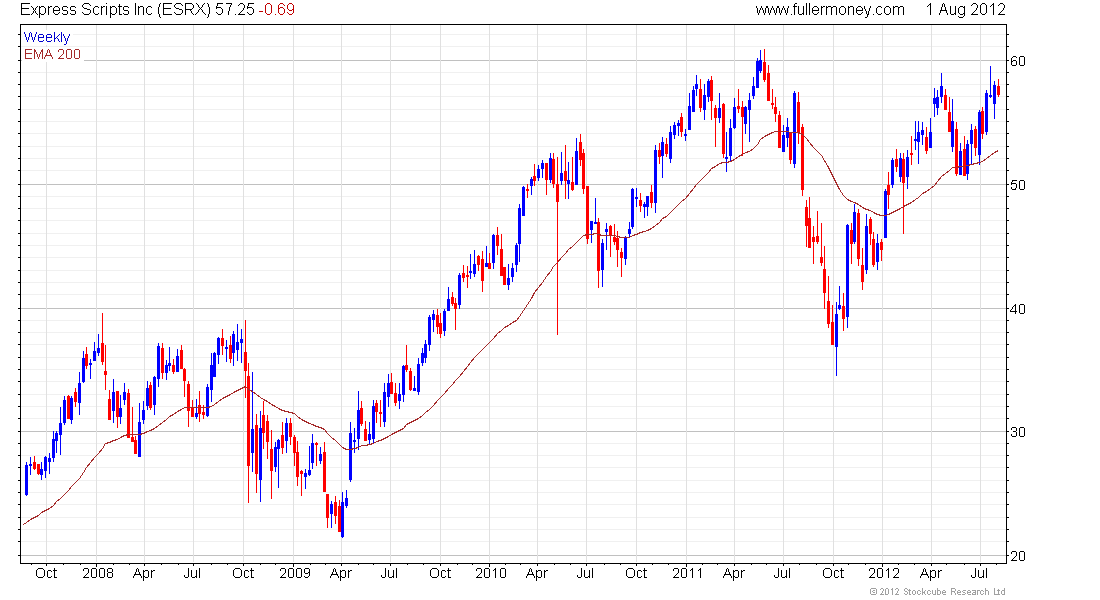This screenshot has width=1100, height=600.
Task: Click the 2012 year label on time axis
Action: [883, 573]
